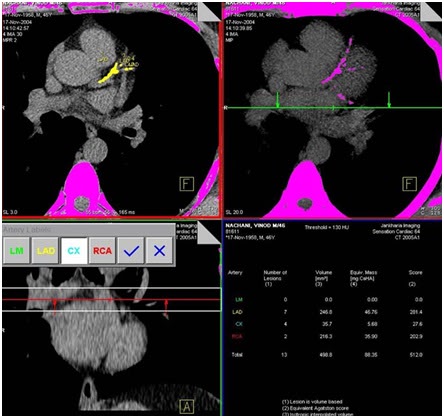This screenshot has width=444, height=418.
Task: Select the right green arrow on reference line
Action: pos(389,100)
